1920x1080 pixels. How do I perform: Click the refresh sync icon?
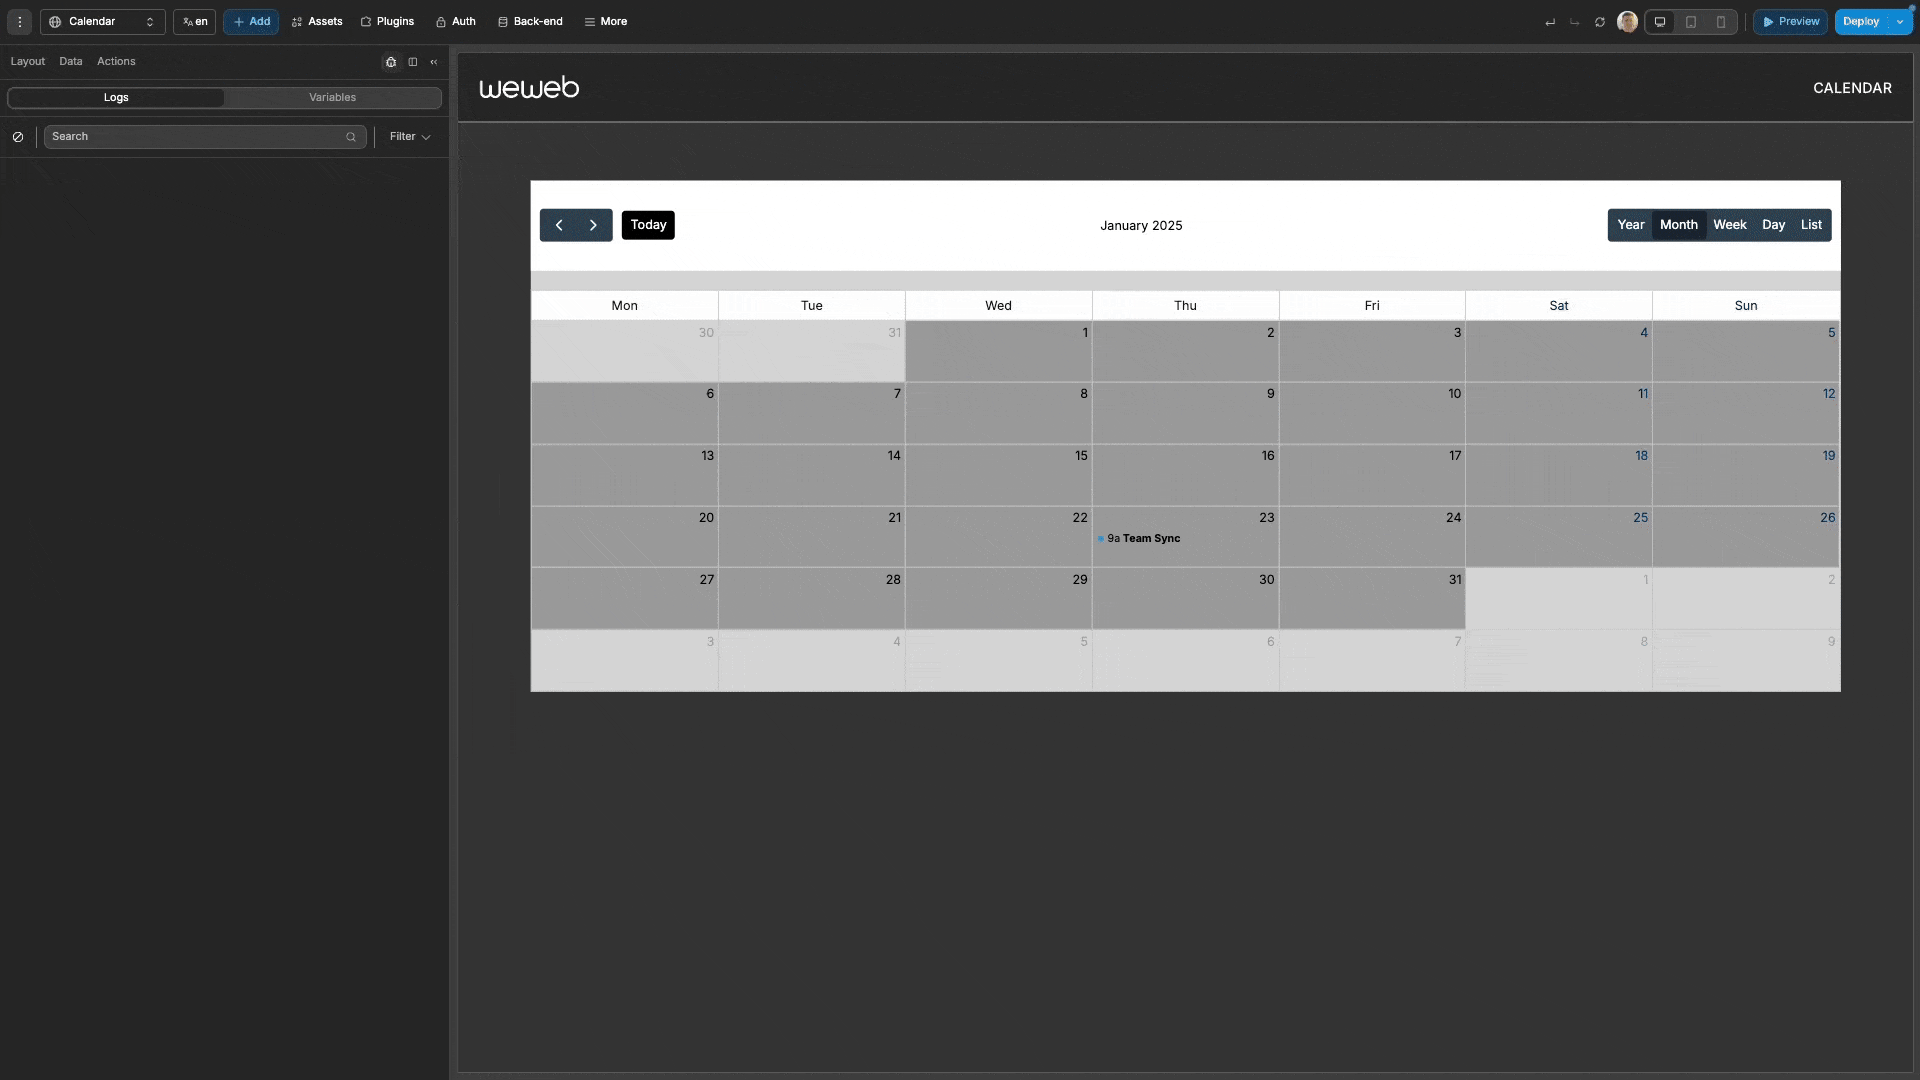point(1600,22)
